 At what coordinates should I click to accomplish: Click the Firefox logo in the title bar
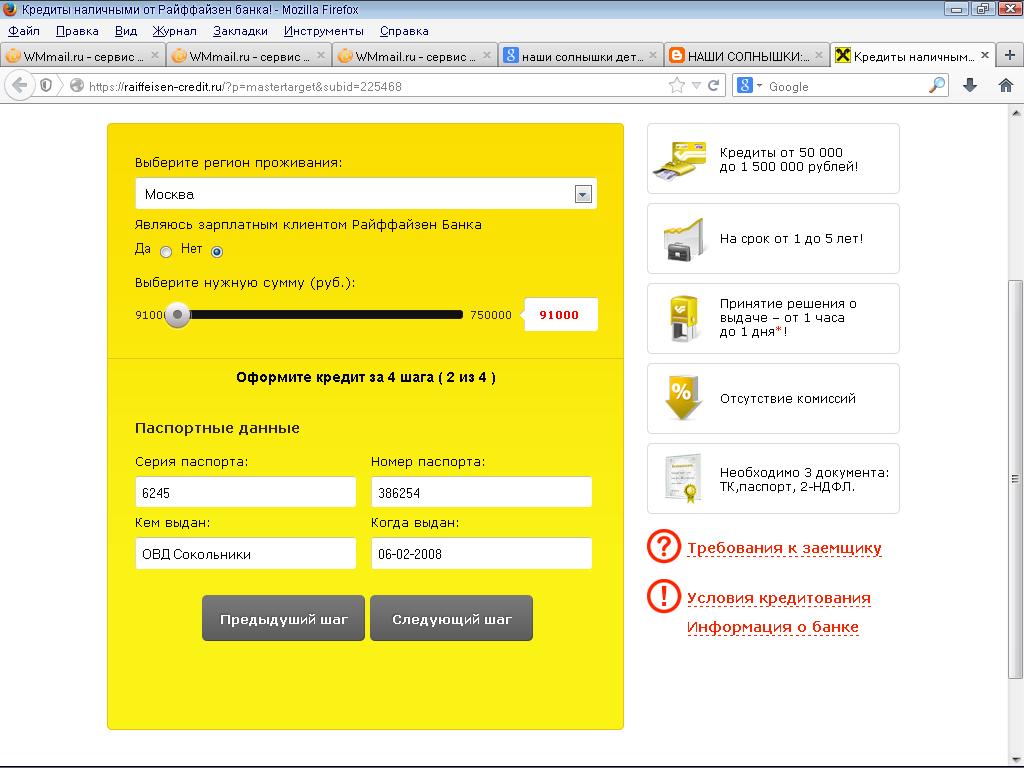tap(9, 9)
